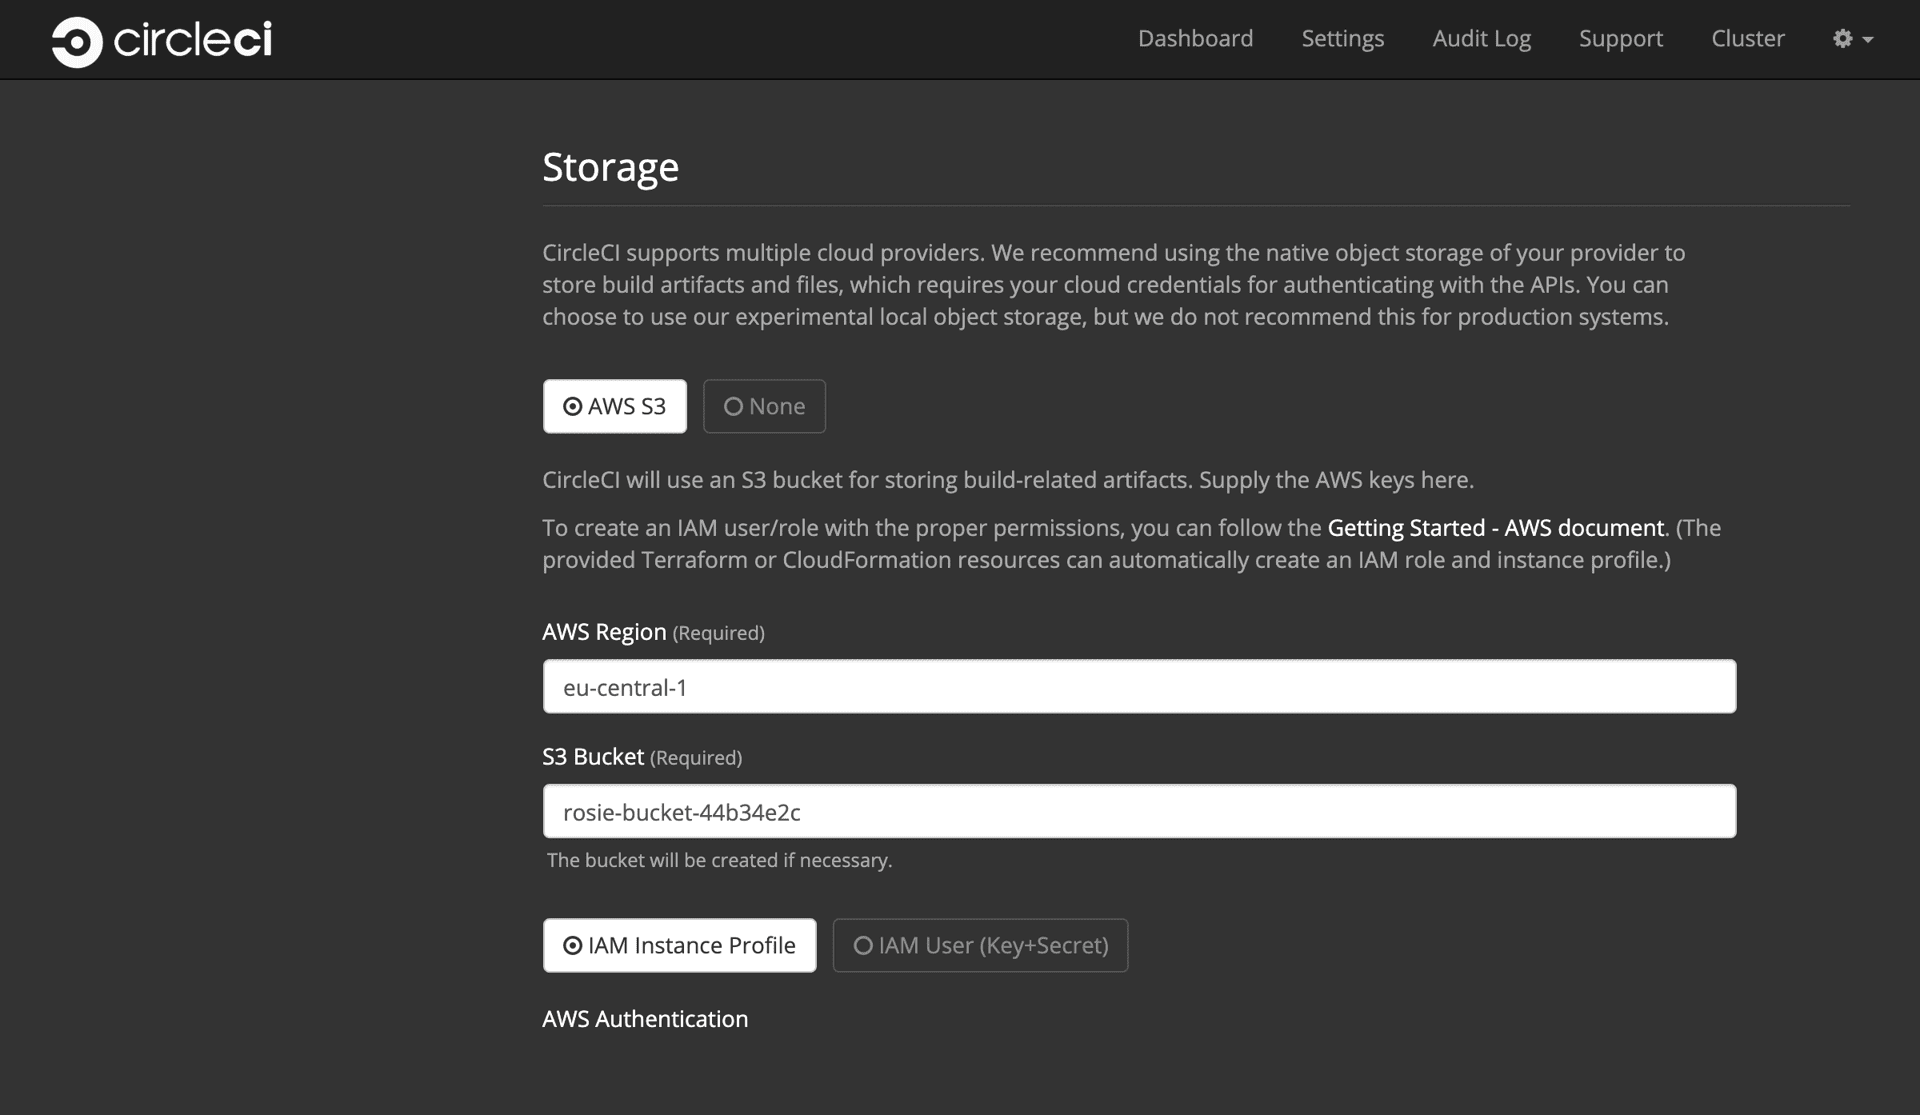Select the None storage option
This screenshot has width=1920, height=1115.
764,406
